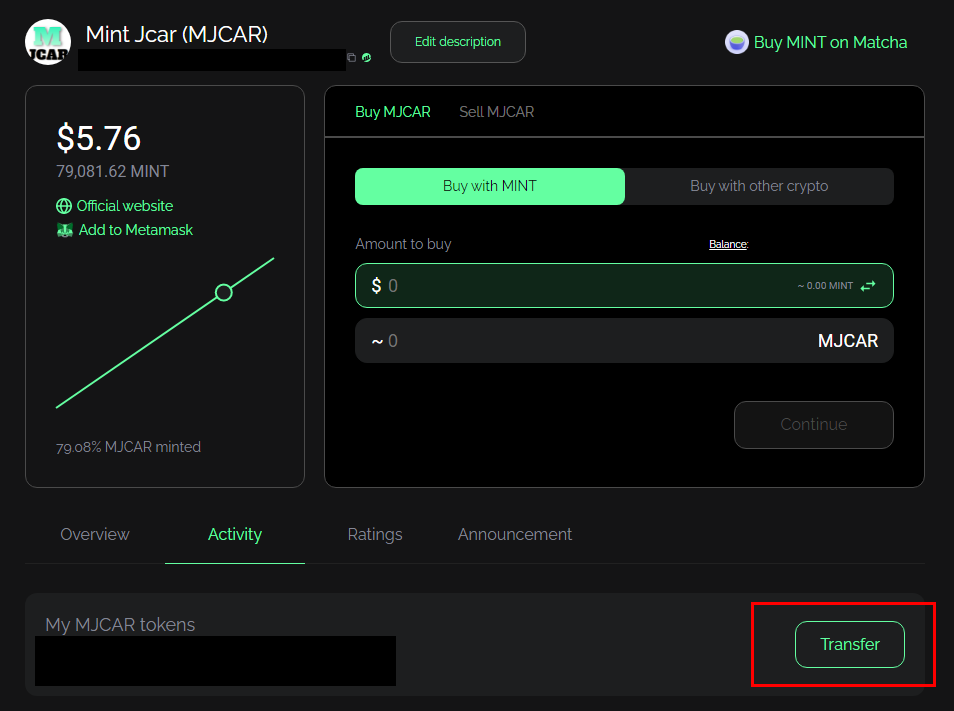The height and width of the screenshot is (711, 954).
Task: Click the 79.08% MJCAR minted text
Action: tap(128, 447)
